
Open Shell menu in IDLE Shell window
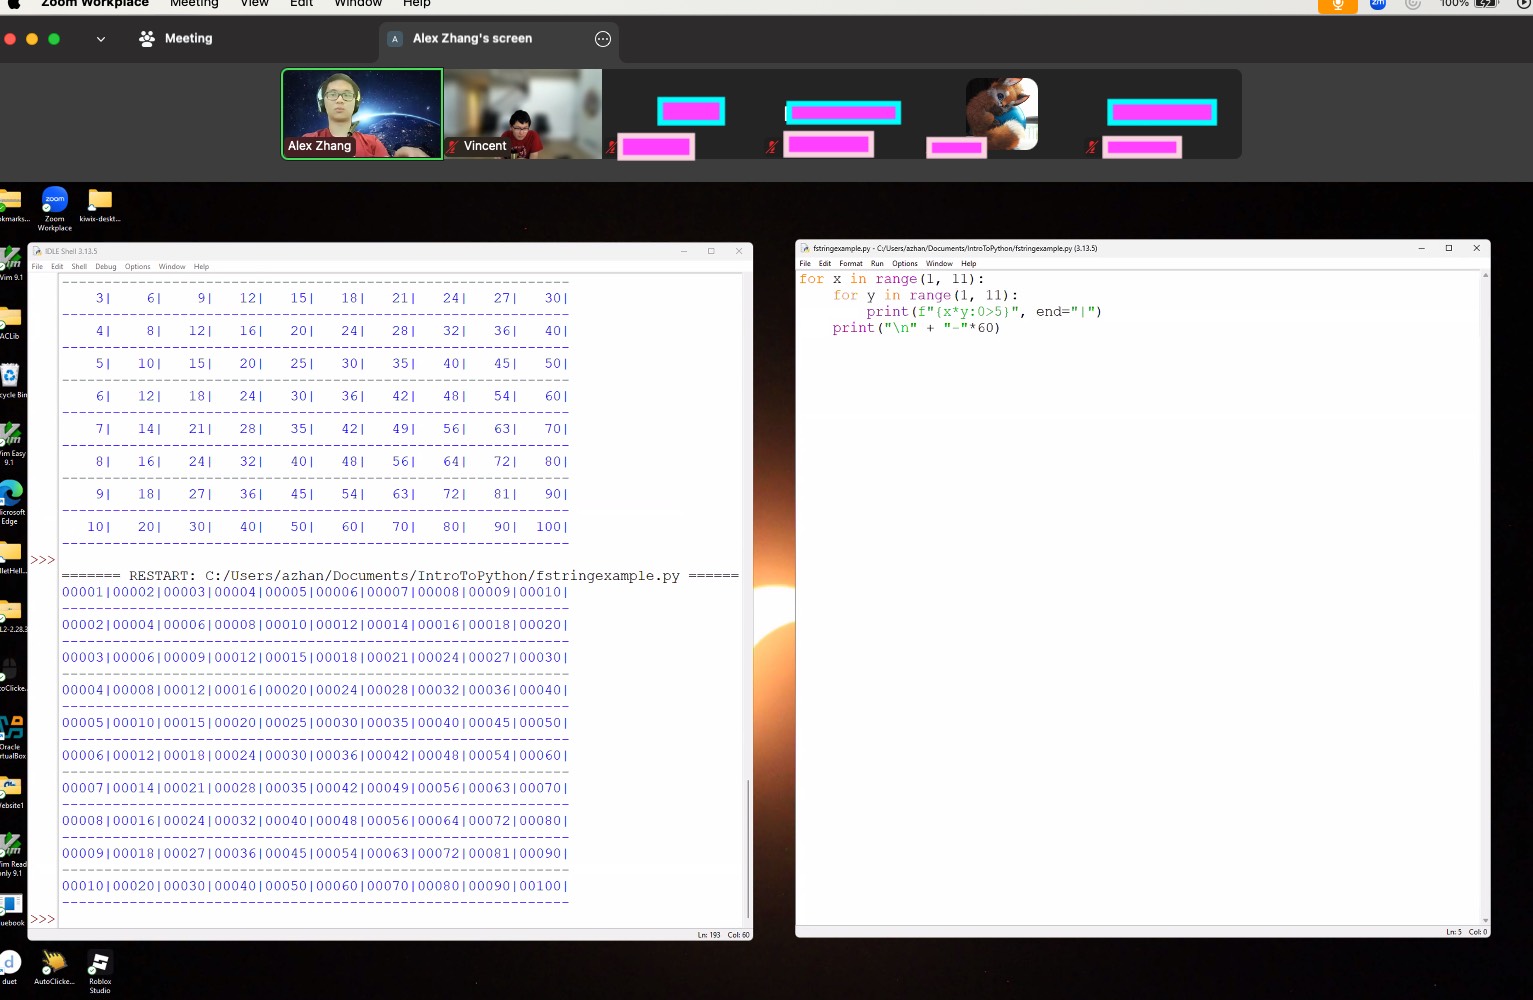click(79, 267)
